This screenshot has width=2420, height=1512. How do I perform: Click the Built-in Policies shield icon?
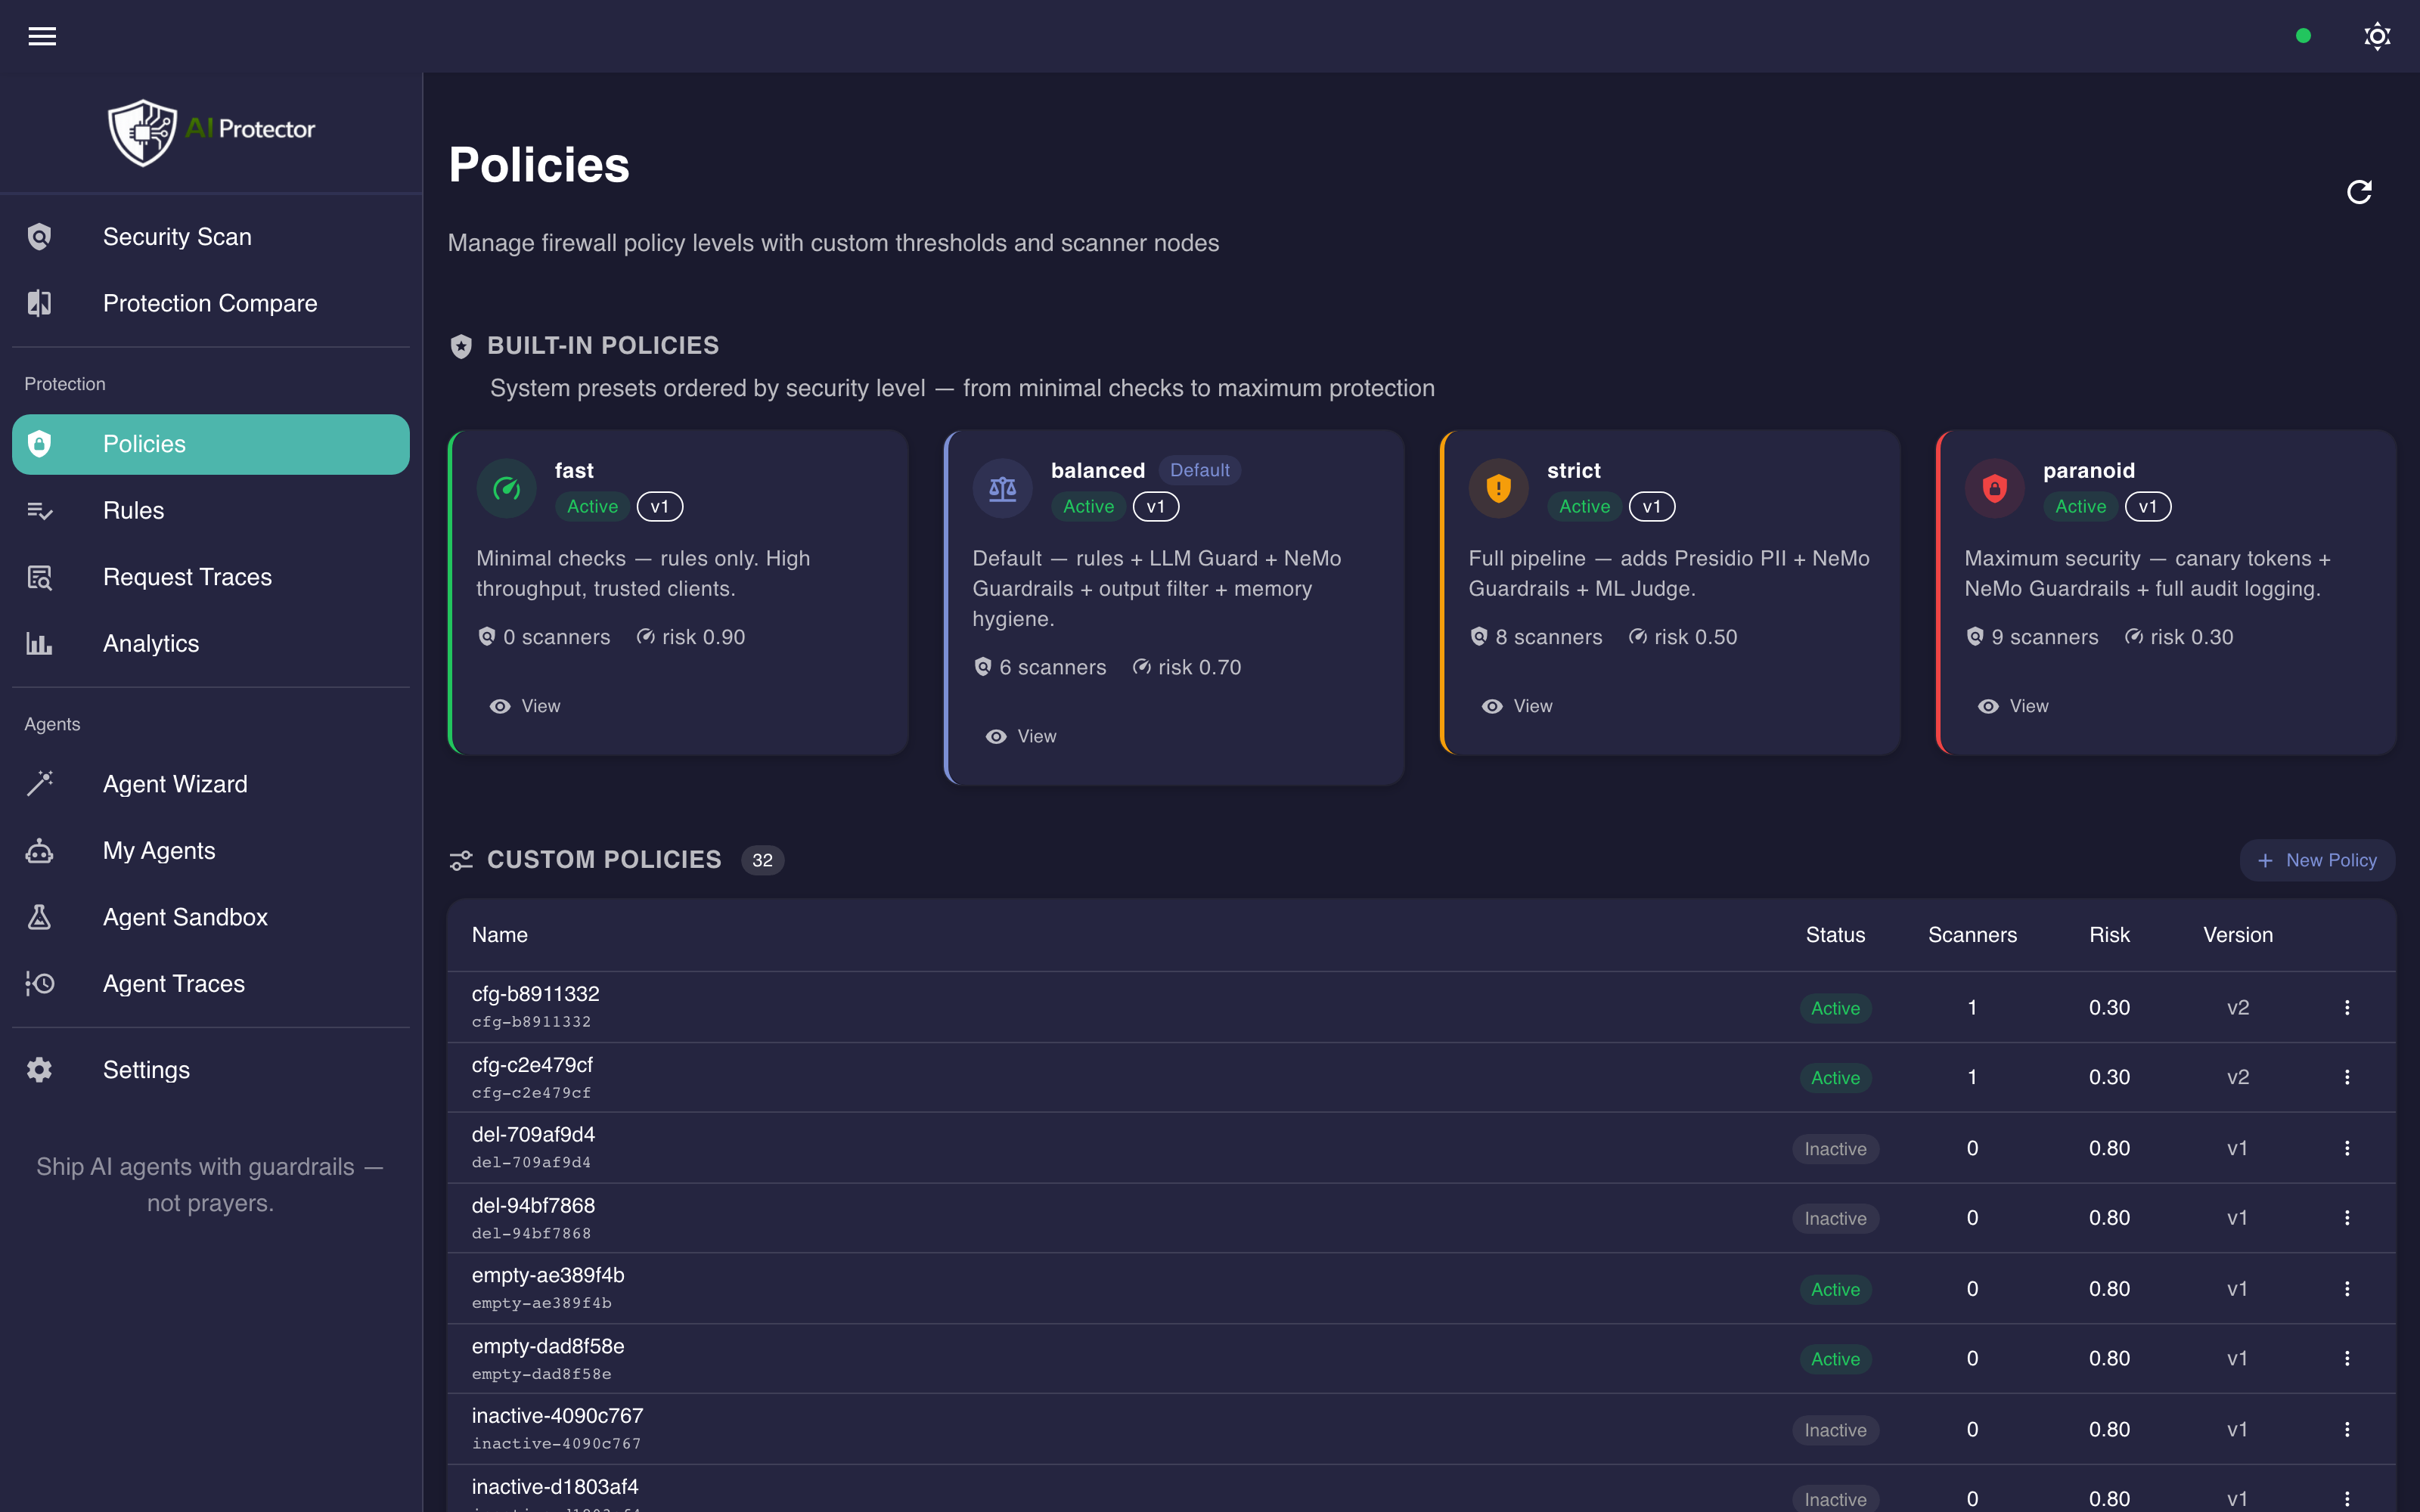[x=461, y=346]
